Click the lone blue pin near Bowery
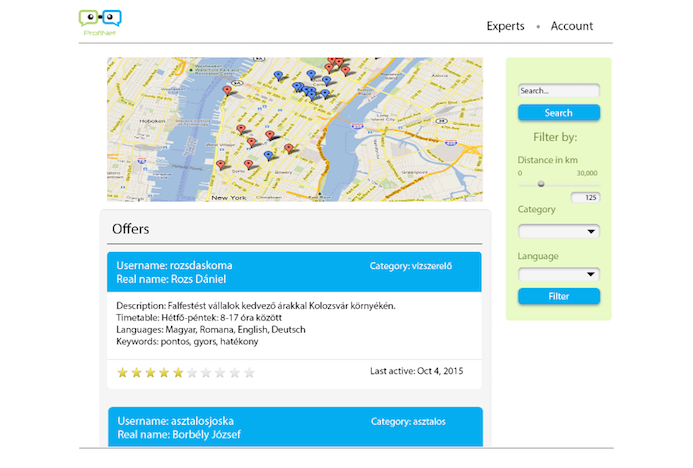This screenshot has height=468, width=693. coord(268,156)
